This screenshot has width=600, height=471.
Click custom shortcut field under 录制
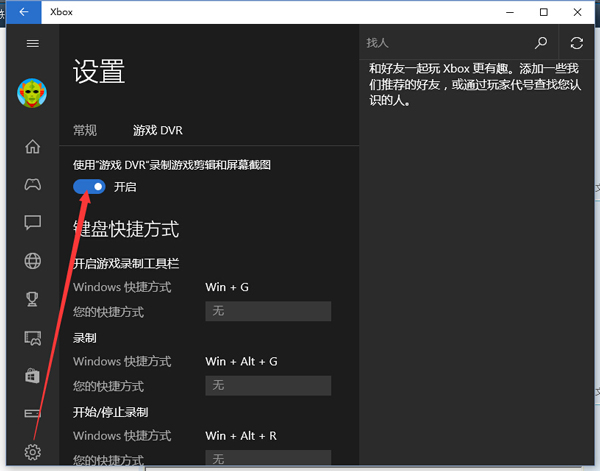267,386
